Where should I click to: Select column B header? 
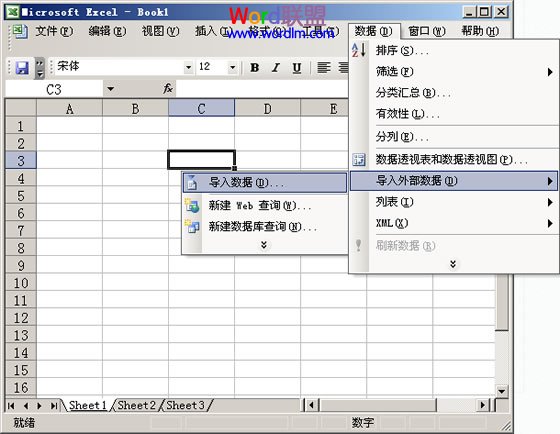[135, 108]
